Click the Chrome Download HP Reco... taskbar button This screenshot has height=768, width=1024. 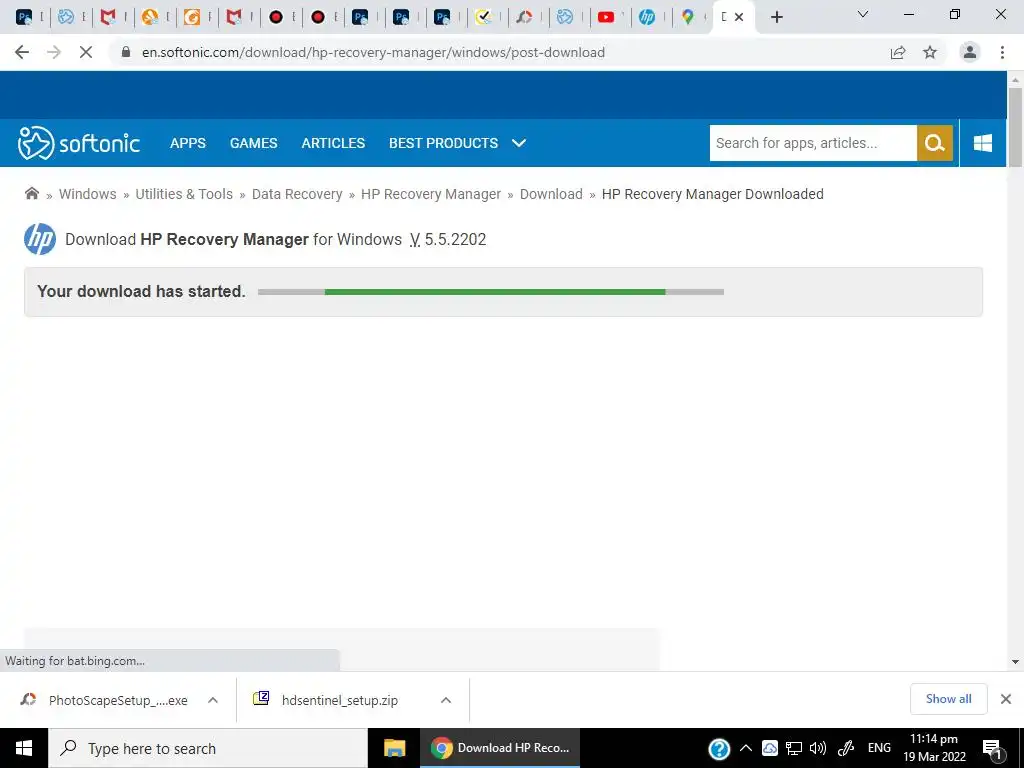tap(500, 748)
